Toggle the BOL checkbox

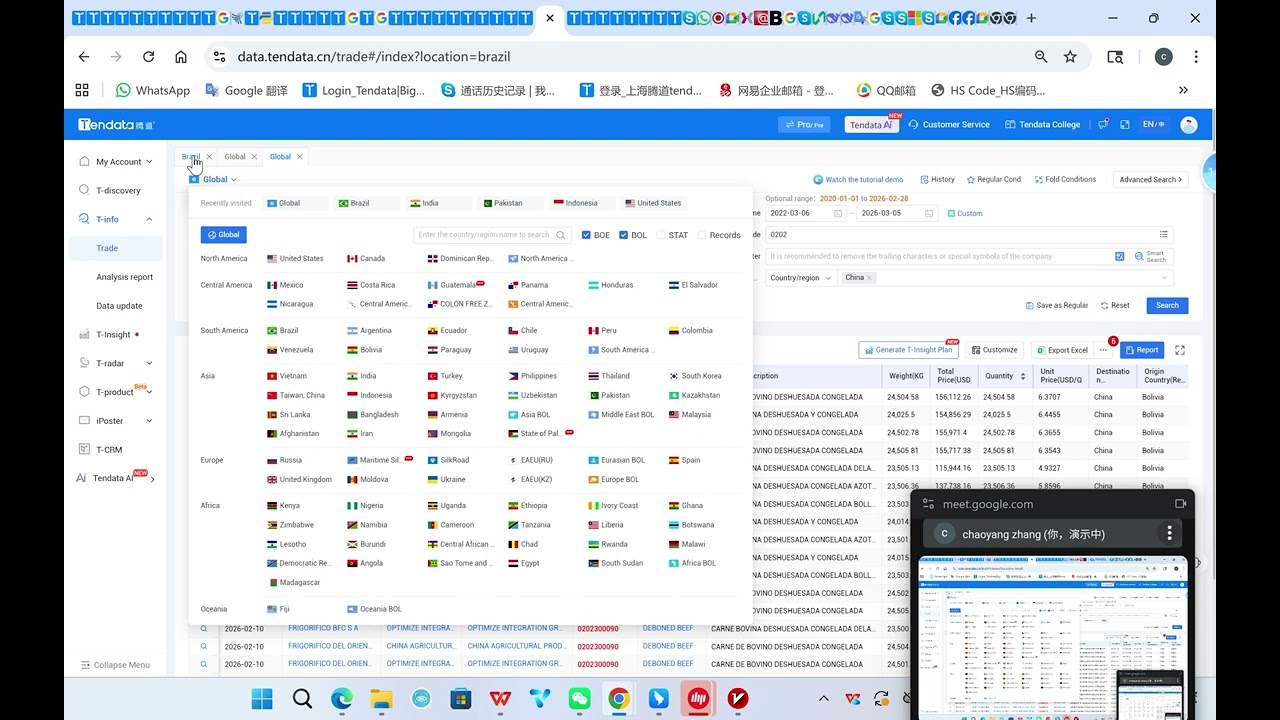tap(624, 235)
